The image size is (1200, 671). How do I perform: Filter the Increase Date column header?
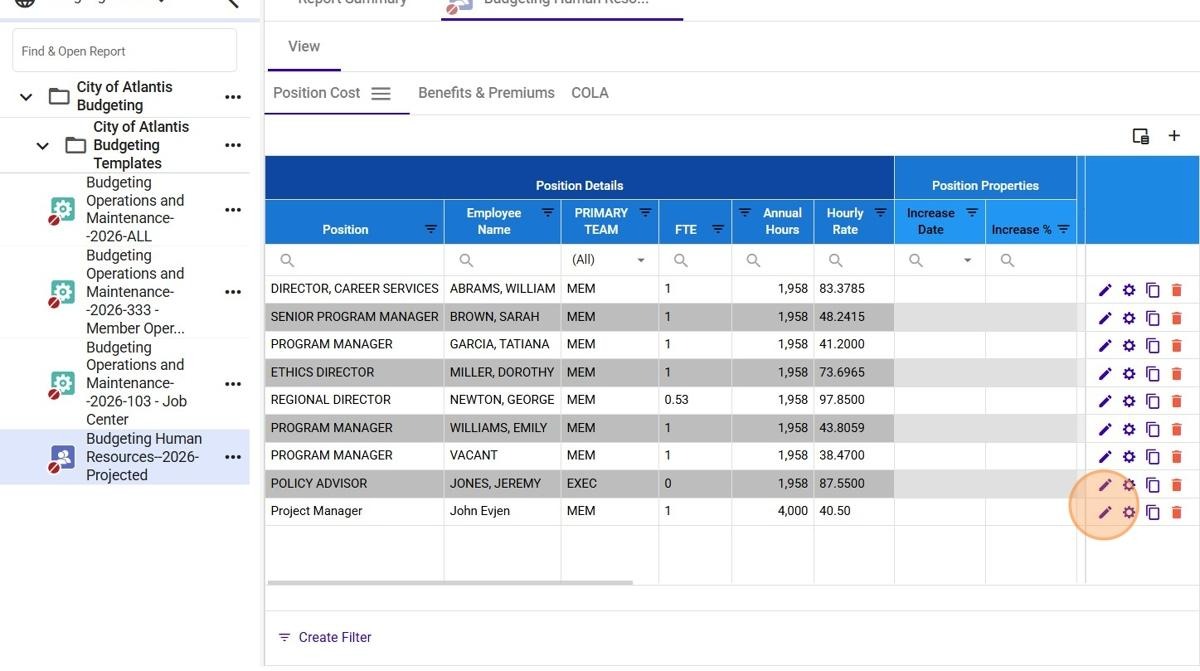(971, 212)
